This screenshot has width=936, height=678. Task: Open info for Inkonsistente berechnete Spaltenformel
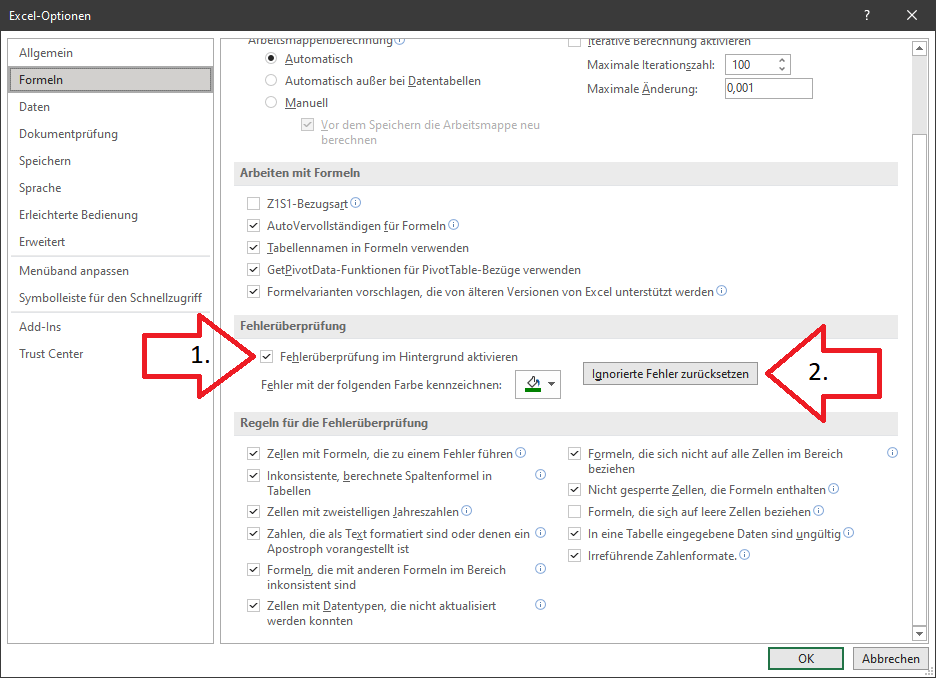tap(540, 475)
